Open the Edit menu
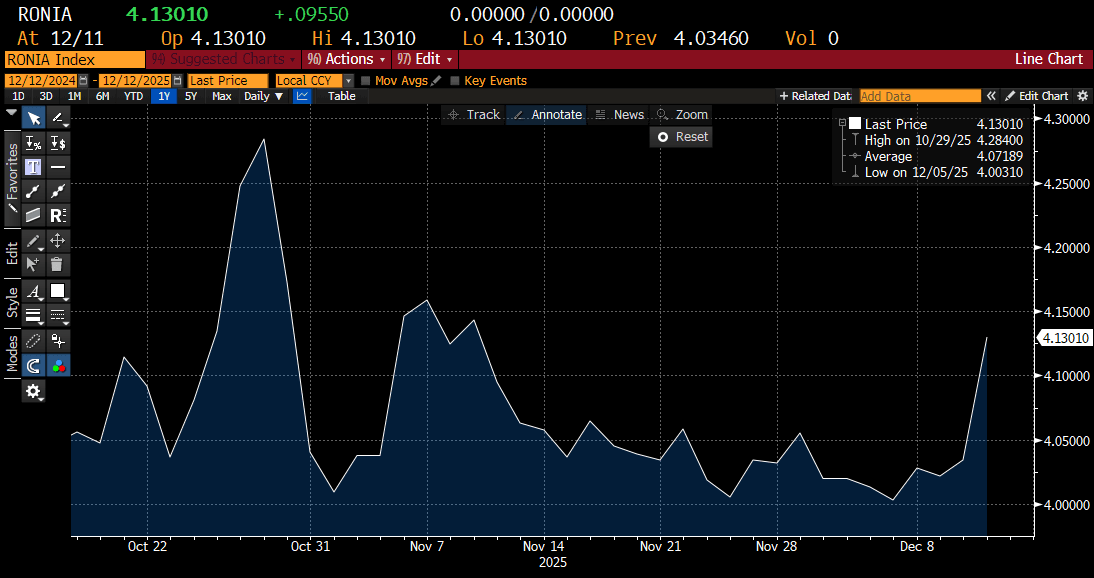This screenshot has height=578, width=1094. click(422, 59)
